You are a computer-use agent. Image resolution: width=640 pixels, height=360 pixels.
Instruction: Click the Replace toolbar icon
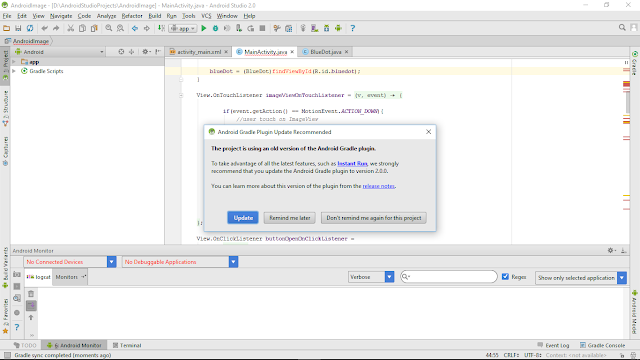click(x=120, y=28)
